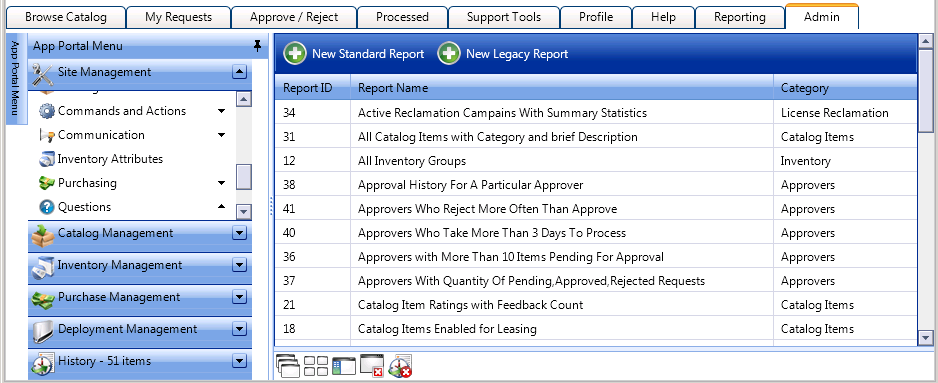Expand the Purchasing submenu arrow
Screen dimensions: 938x383
(221, 183)
